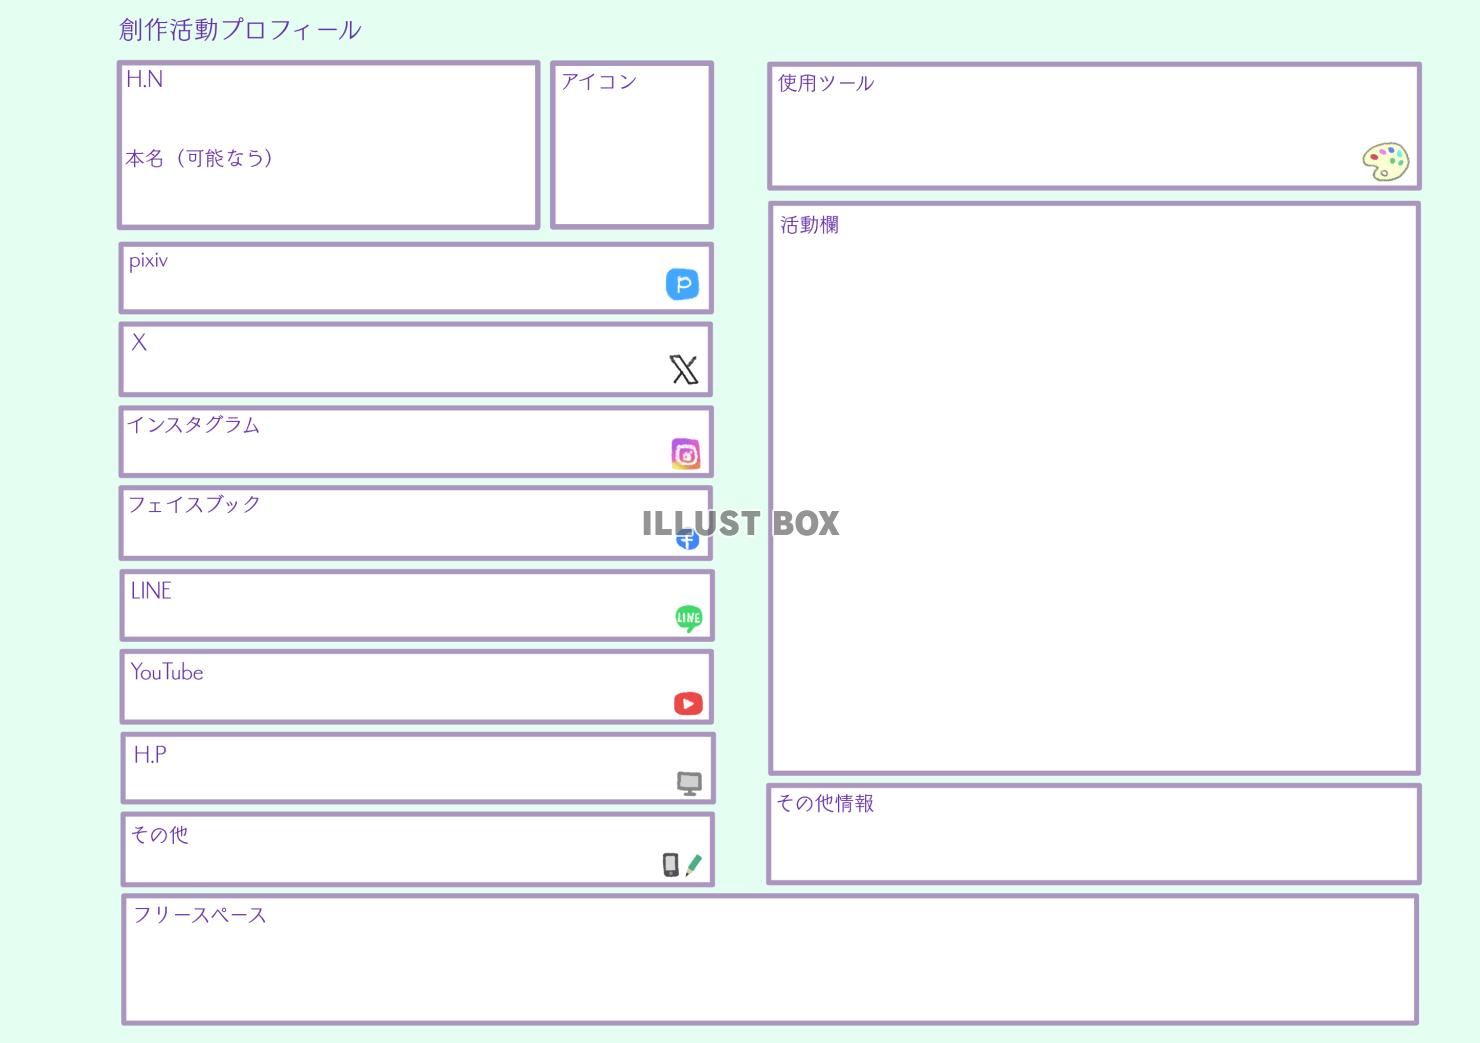
Task: Click inside the large 活動欄 area
Action: 1093,500
